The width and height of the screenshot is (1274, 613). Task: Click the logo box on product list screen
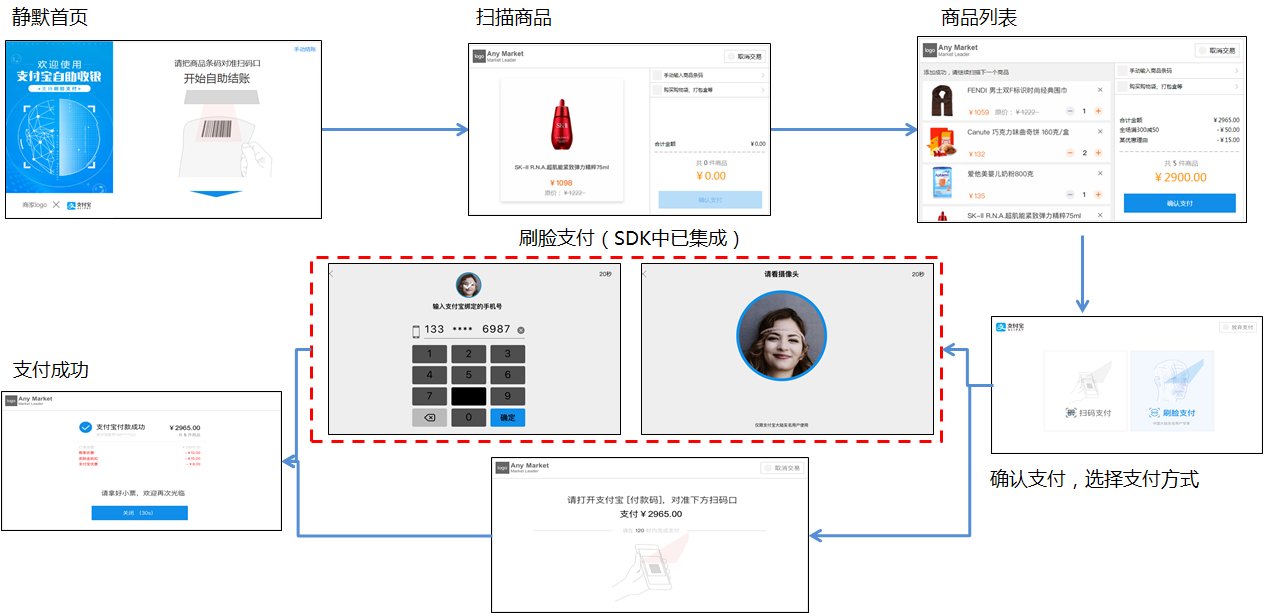pyautogui.click(x=929, y=50)
